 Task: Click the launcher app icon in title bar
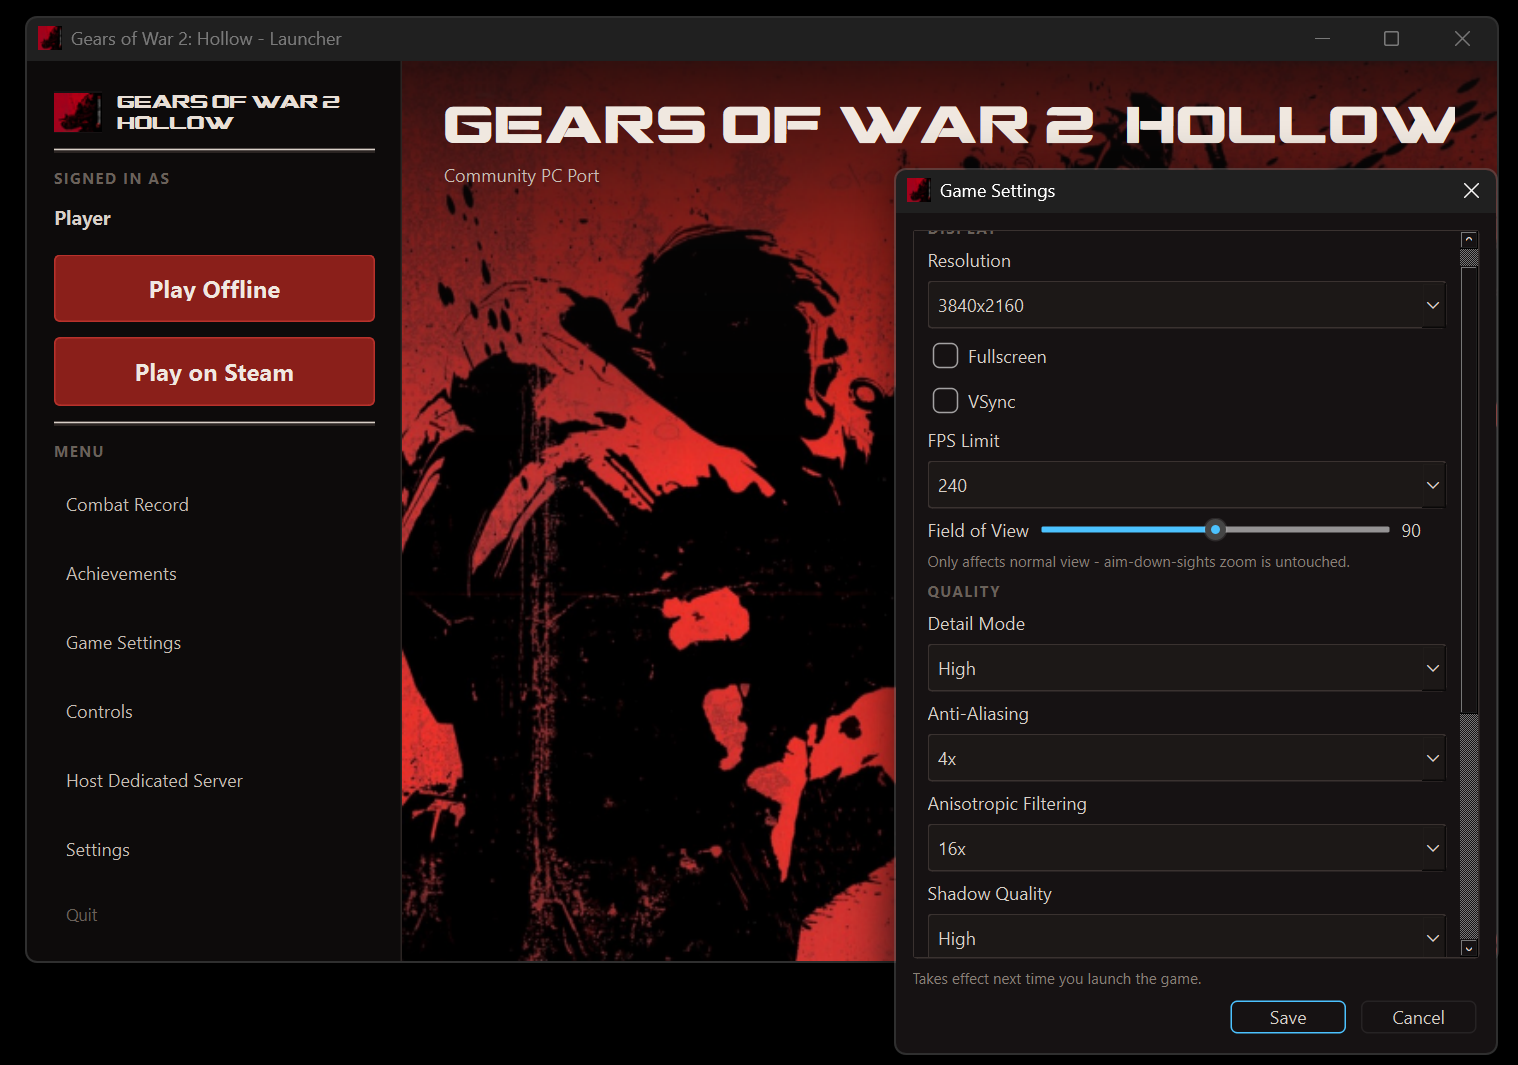click(50, 39)
